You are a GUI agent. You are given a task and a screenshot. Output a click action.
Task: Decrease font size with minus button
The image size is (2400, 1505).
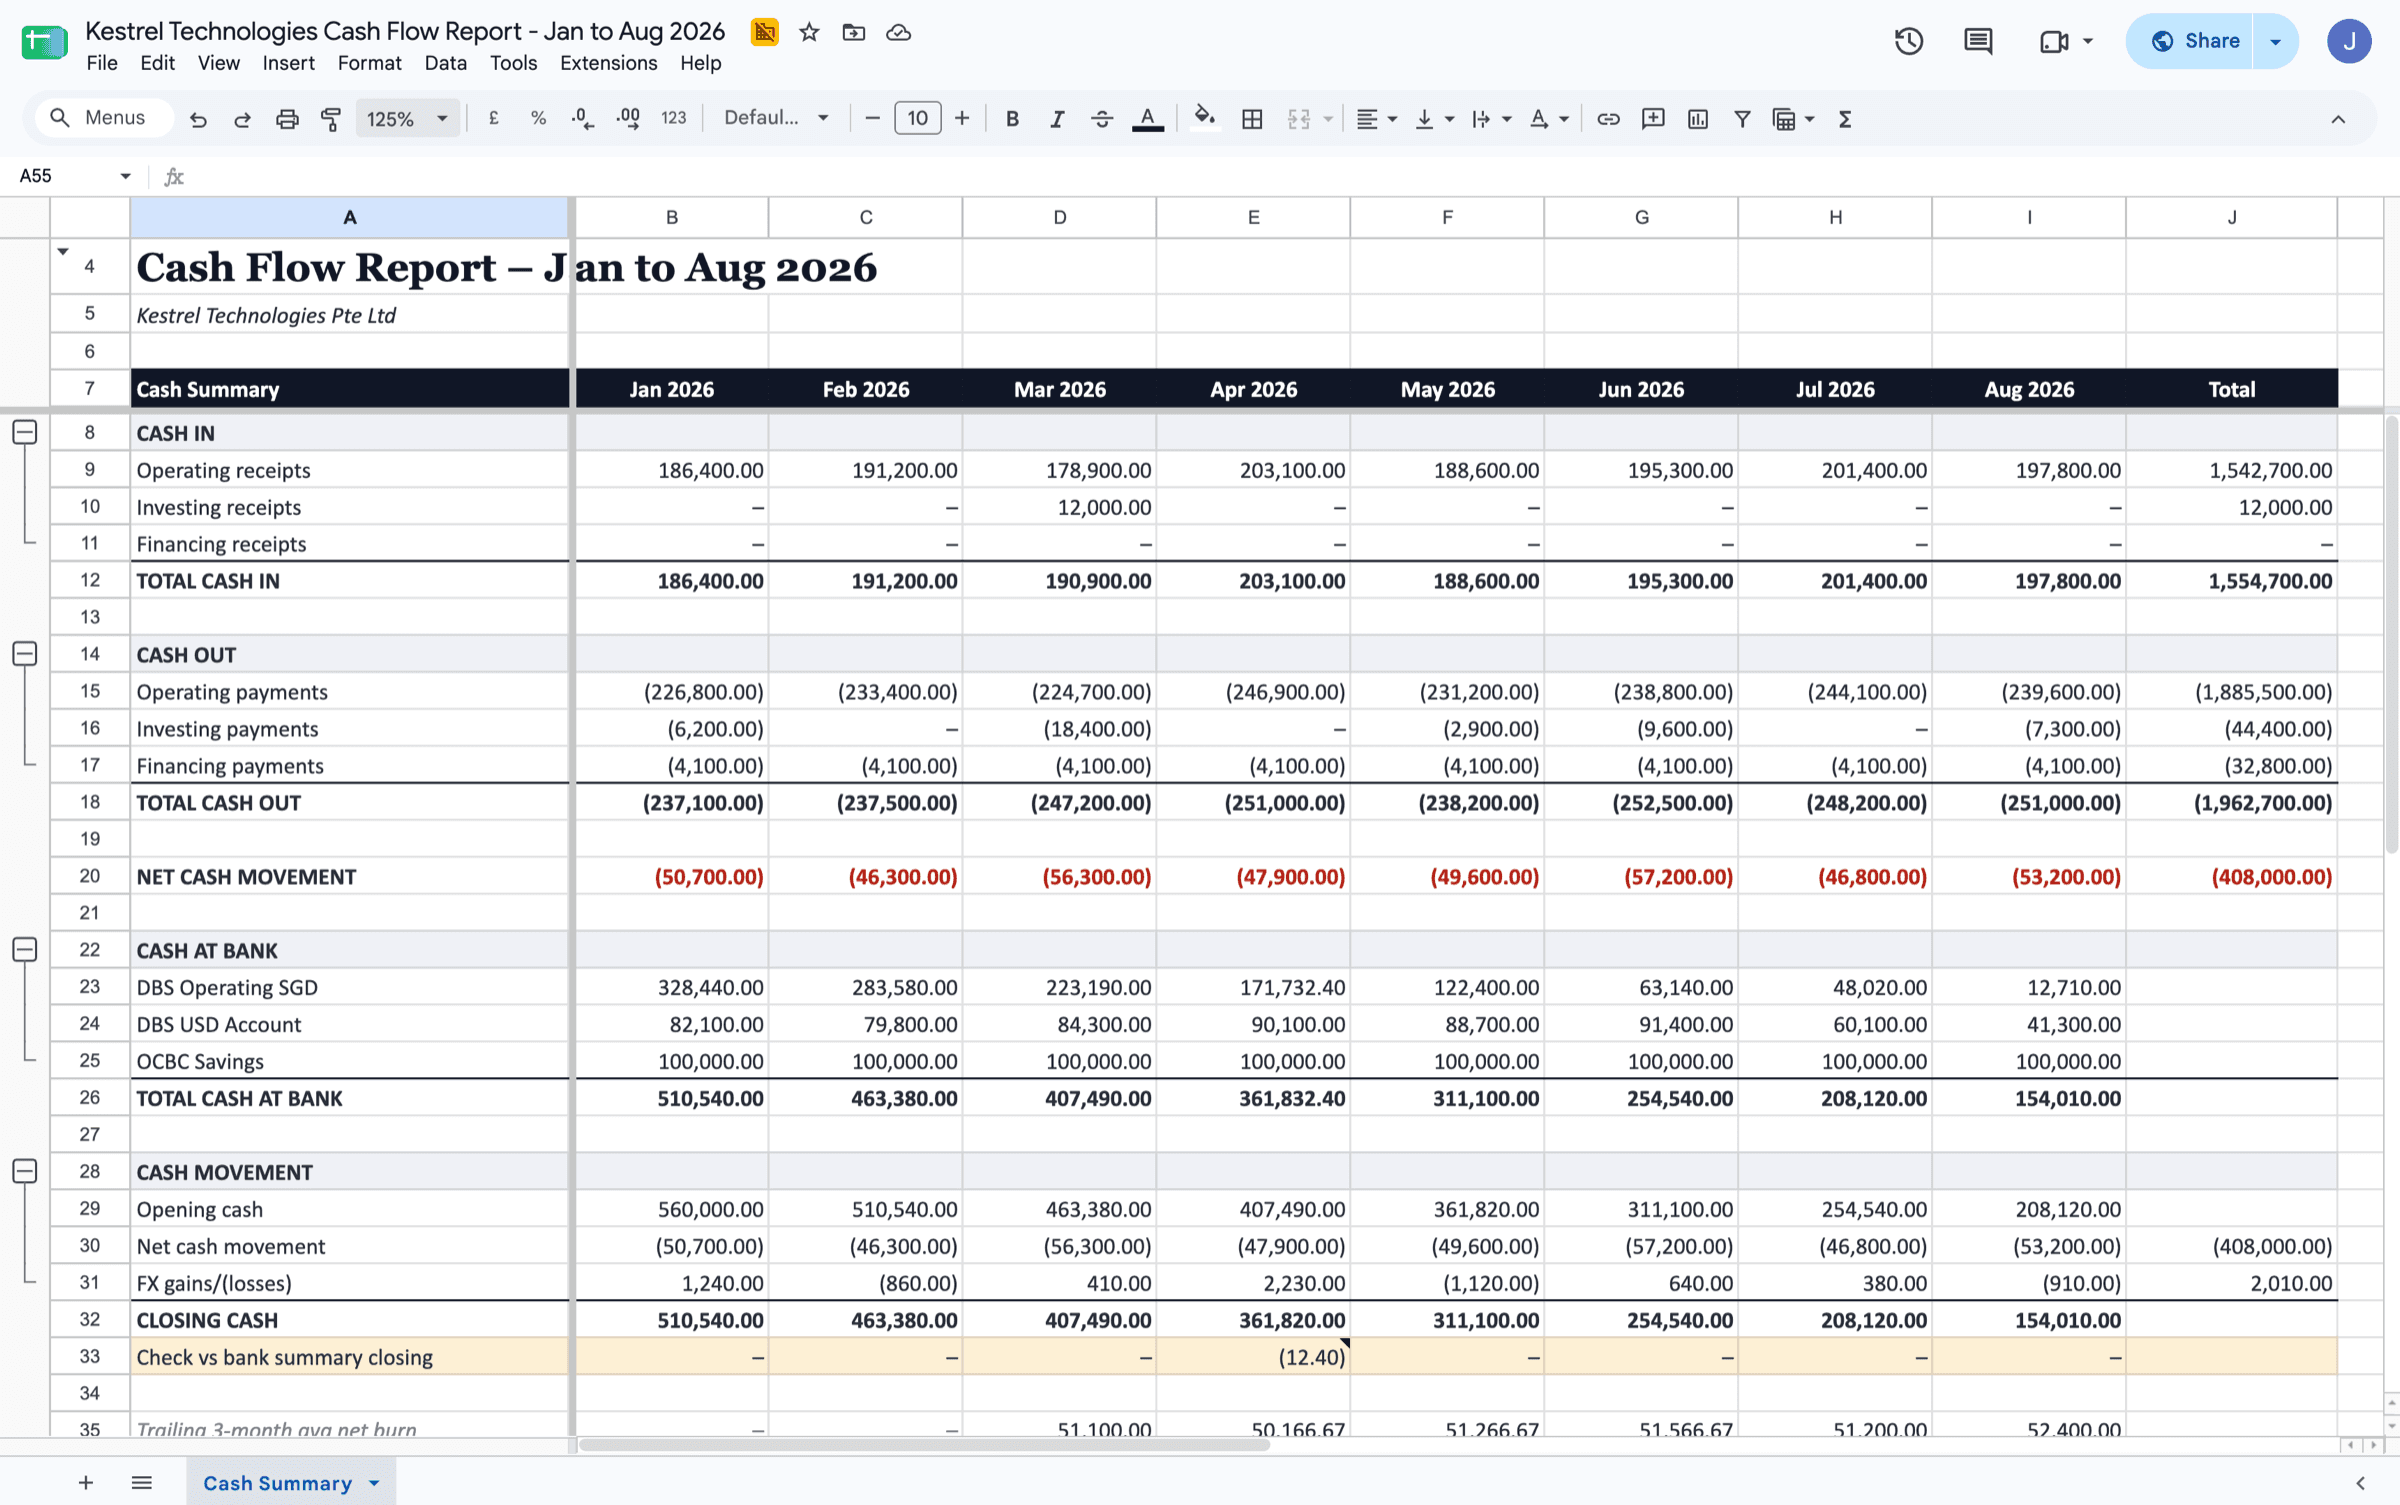[x=872, y=119]
